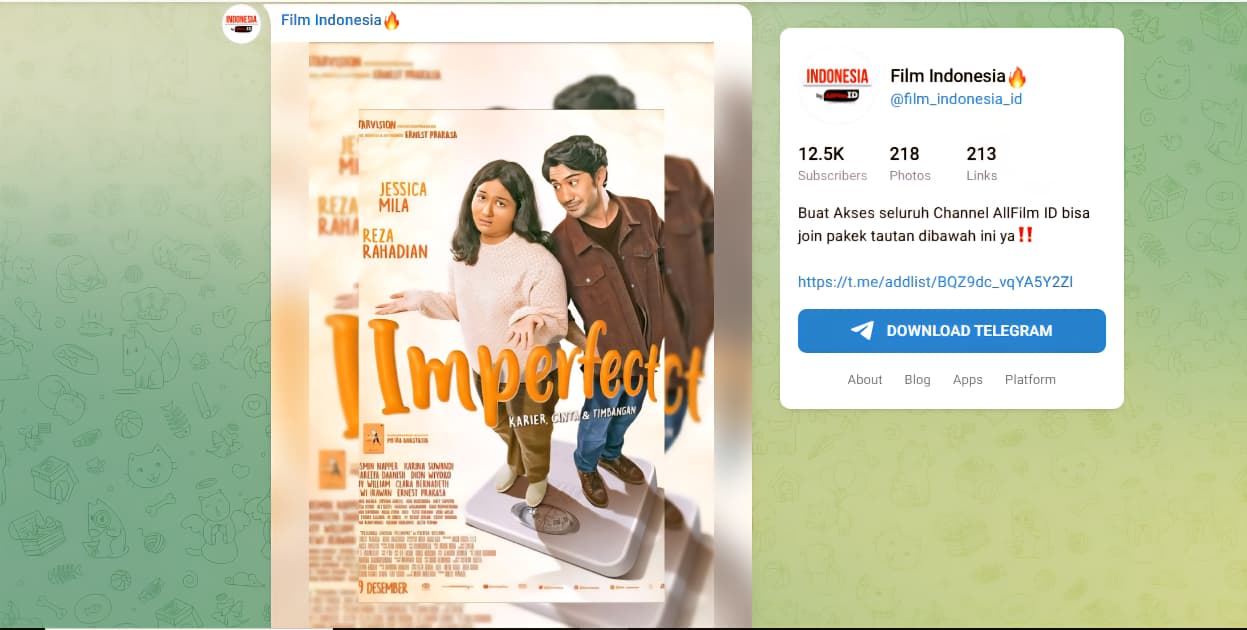
Task: Follow the t.me/addlist invite link
Action: click(x=936, y=282)
